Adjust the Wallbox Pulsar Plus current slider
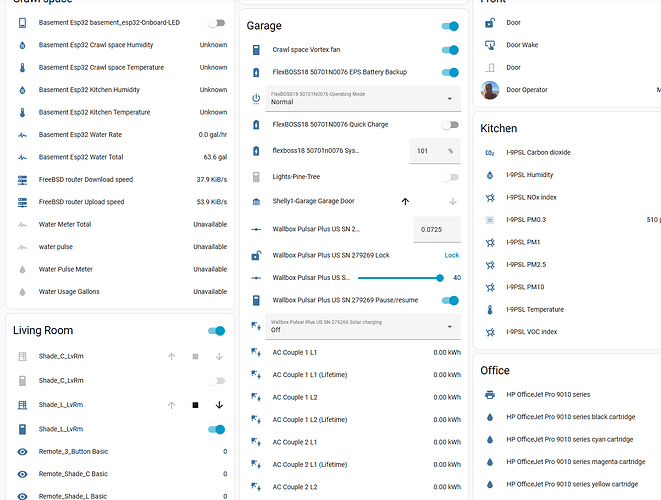This screenshot has height=500, width=661. (x=399, y=278)
